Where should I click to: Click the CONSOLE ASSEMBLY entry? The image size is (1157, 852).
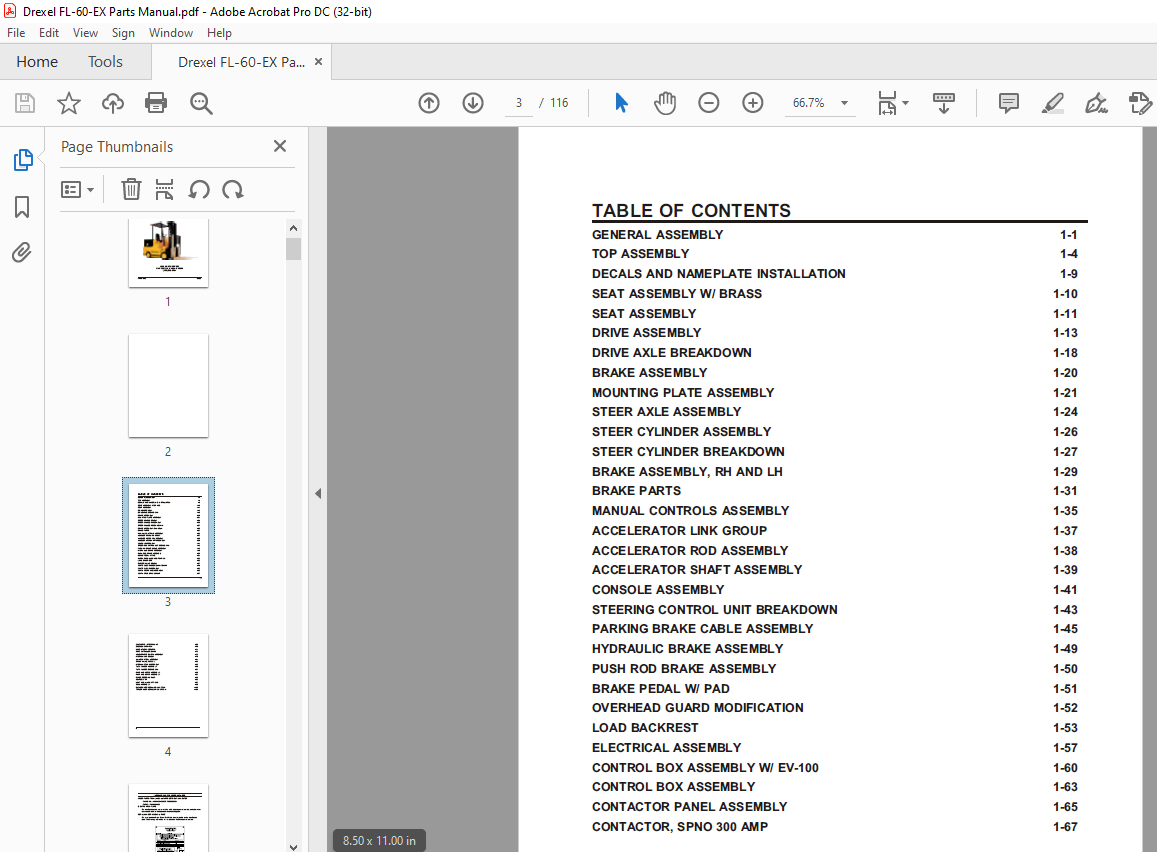point(657,589)
